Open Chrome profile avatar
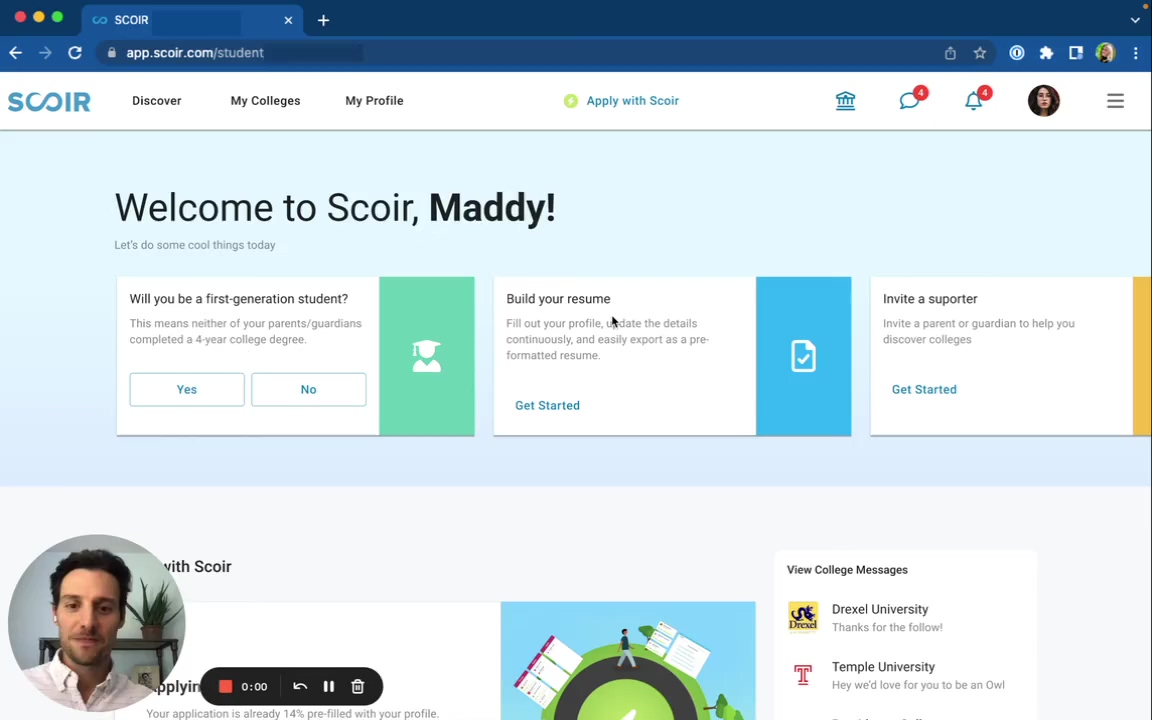Screen dimensions: 1152x720 [x=1105, y=53]
